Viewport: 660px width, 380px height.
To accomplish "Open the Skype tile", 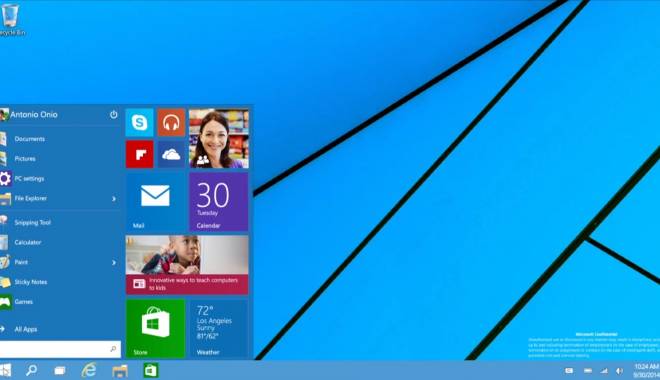I will [x=139, y=122].
